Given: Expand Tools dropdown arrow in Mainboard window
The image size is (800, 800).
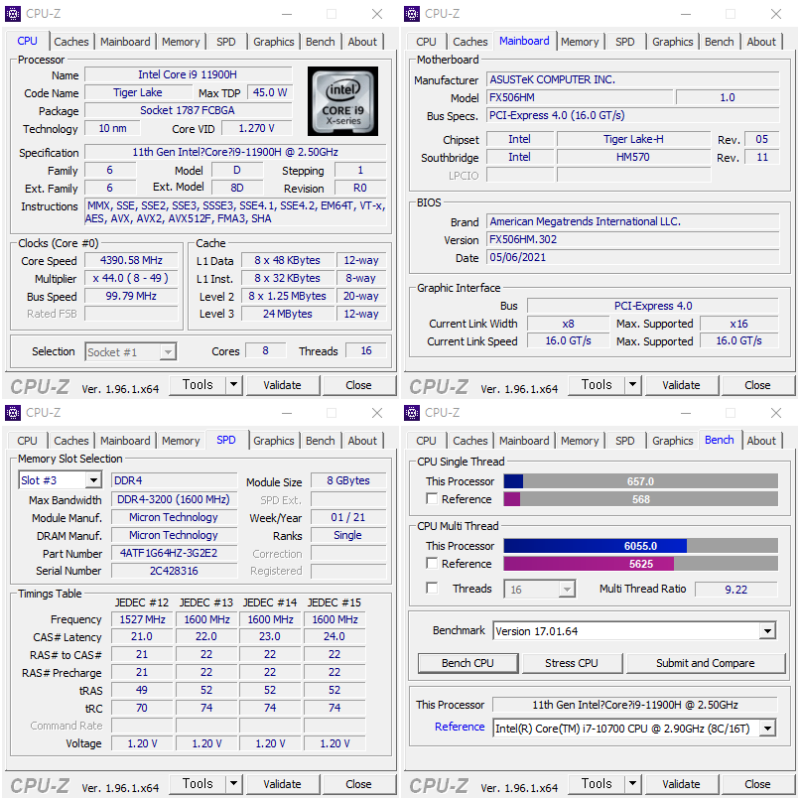Looking at the screenshot, I should 633,385.
